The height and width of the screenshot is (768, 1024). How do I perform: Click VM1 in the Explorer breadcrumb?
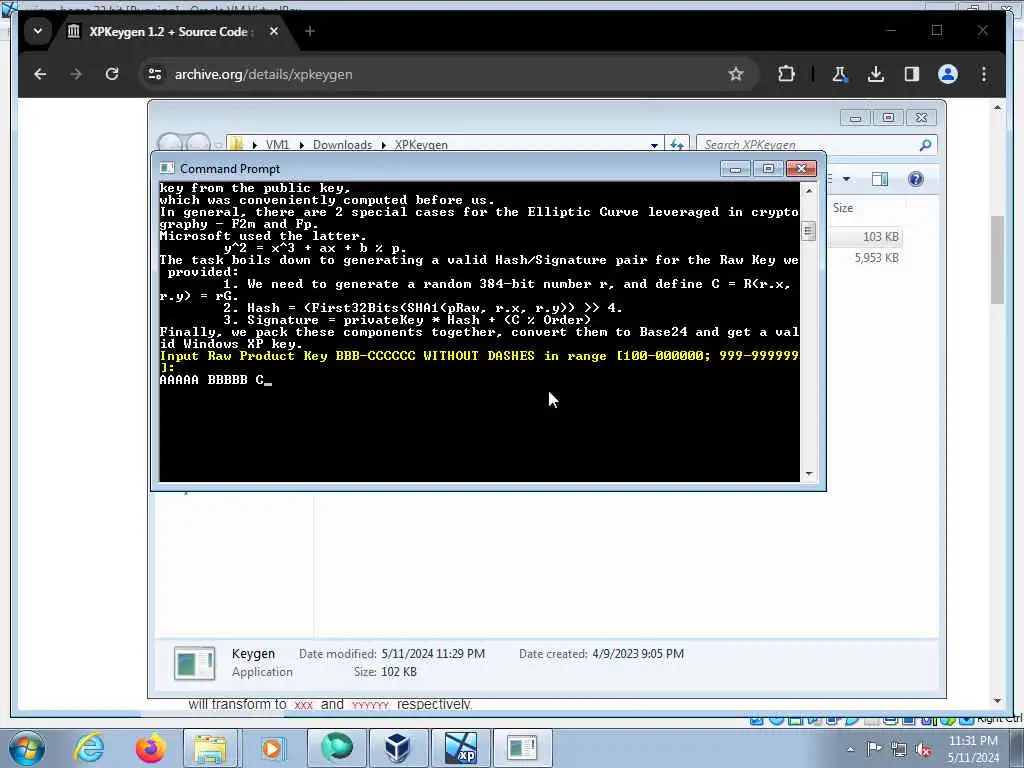click(277, 144)
